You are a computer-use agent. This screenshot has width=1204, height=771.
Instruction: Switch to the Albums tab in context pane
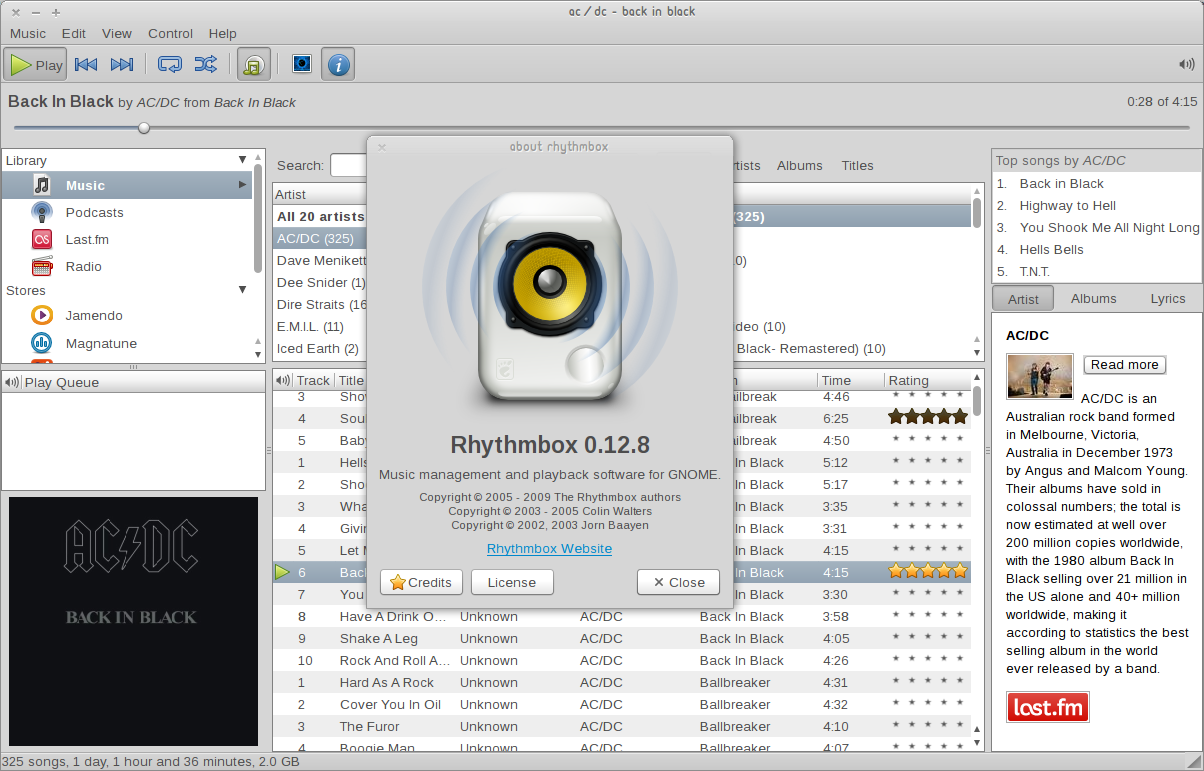click(1093, 298)
